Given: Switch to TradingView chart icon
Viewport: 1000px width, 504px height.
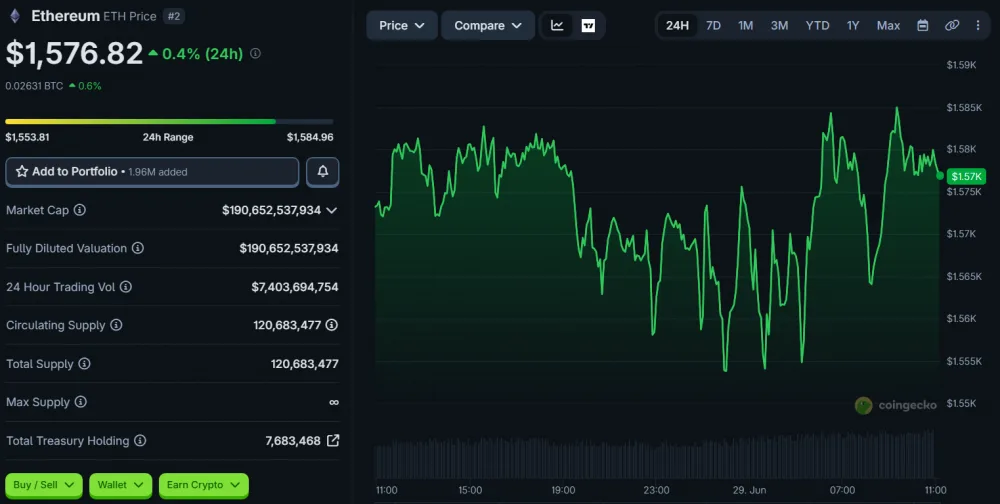Looking at the screenshot, I should coord(589,26).
